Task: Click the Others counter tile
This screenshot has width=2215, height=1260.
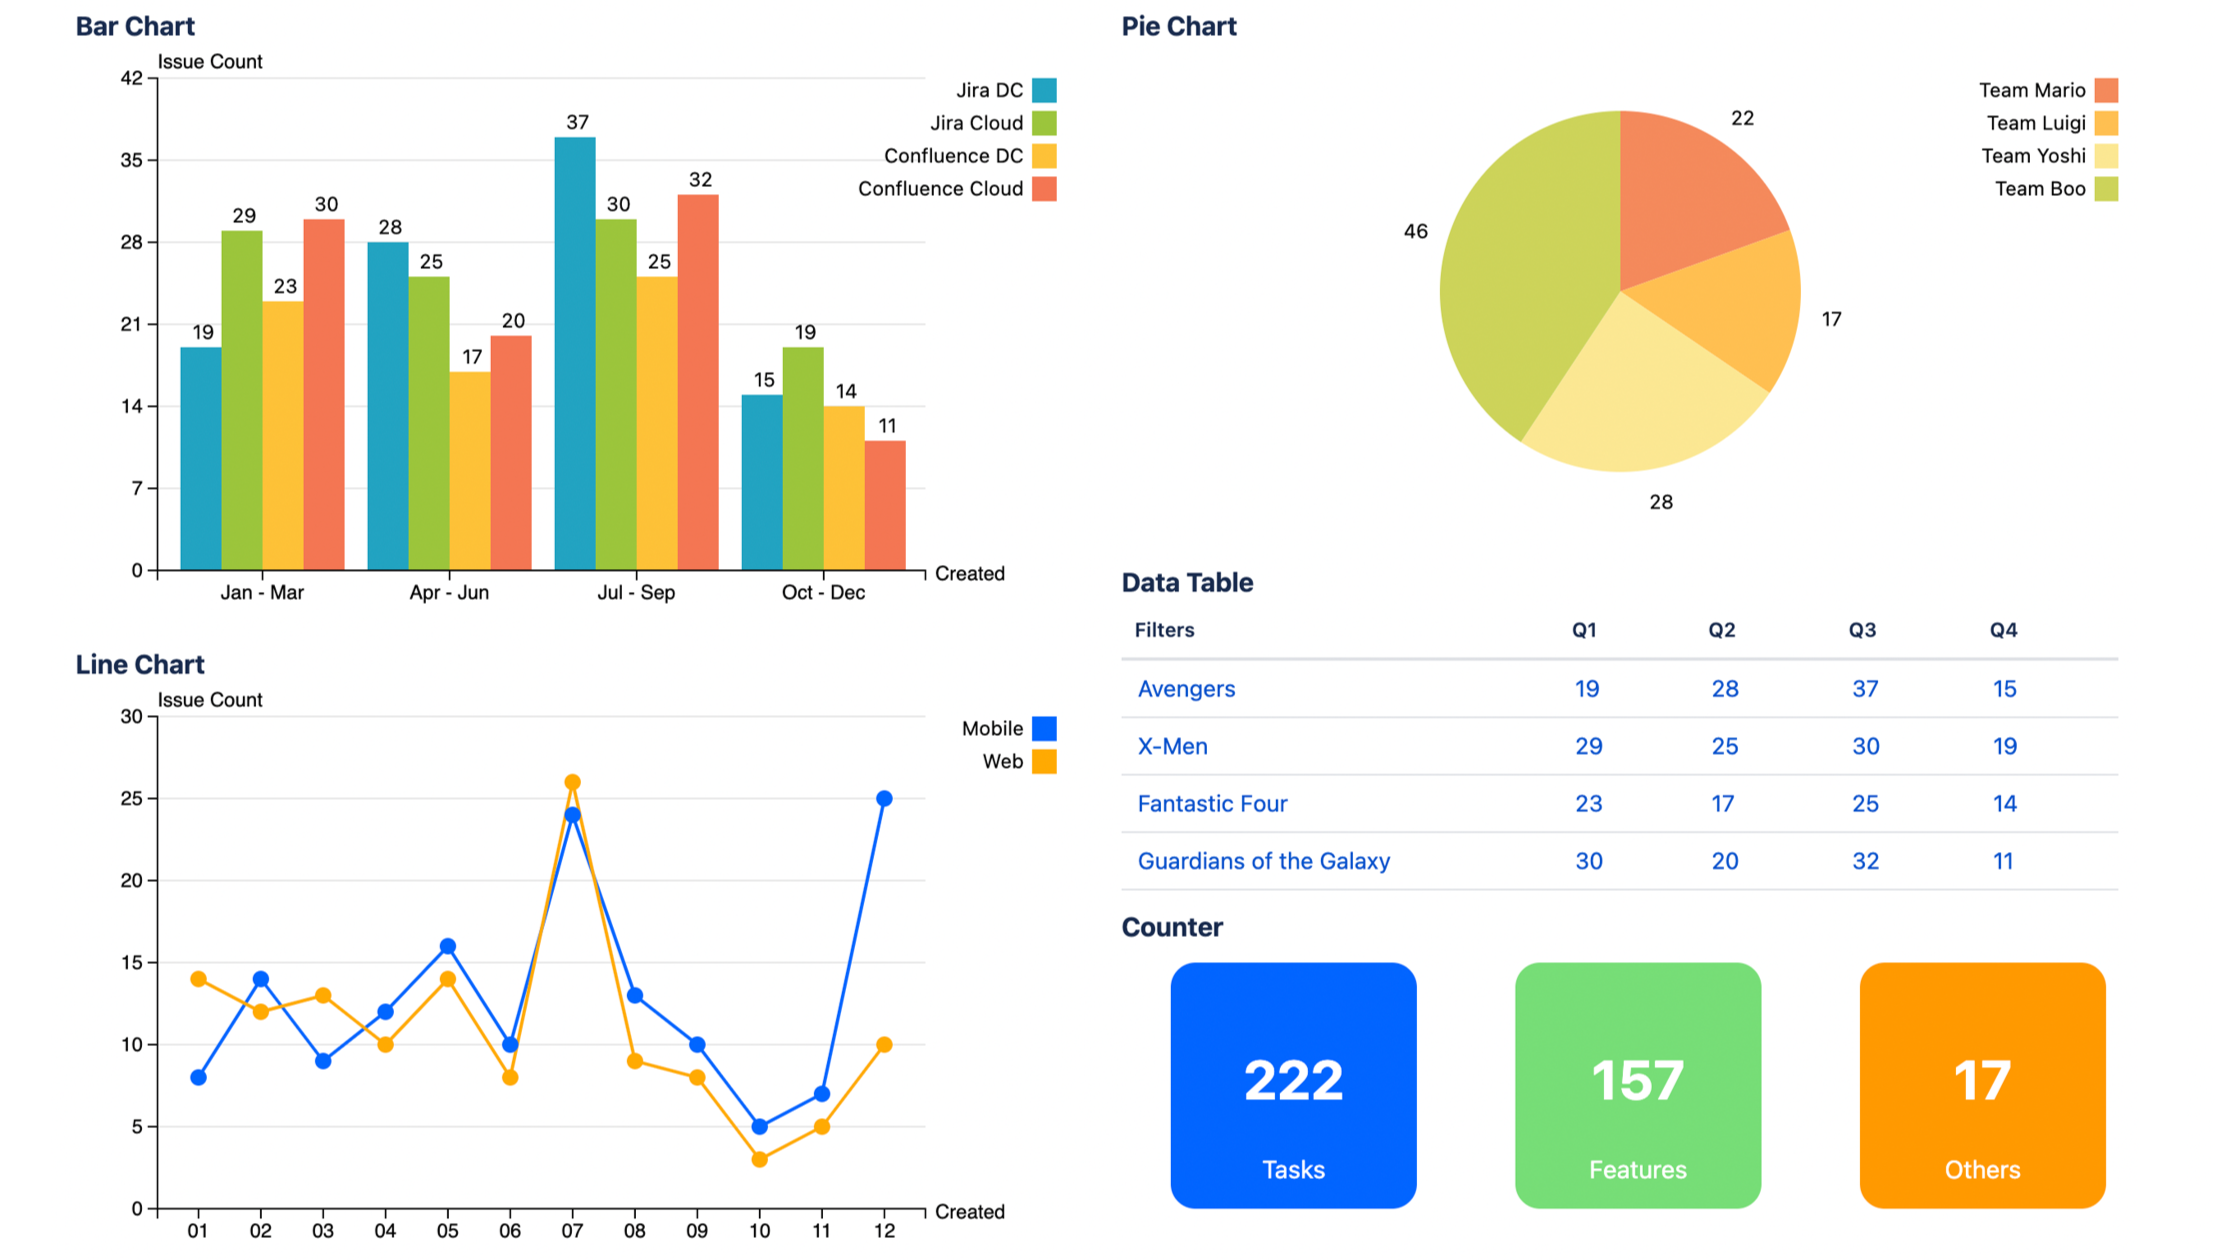Action: click(1982, 1085)
